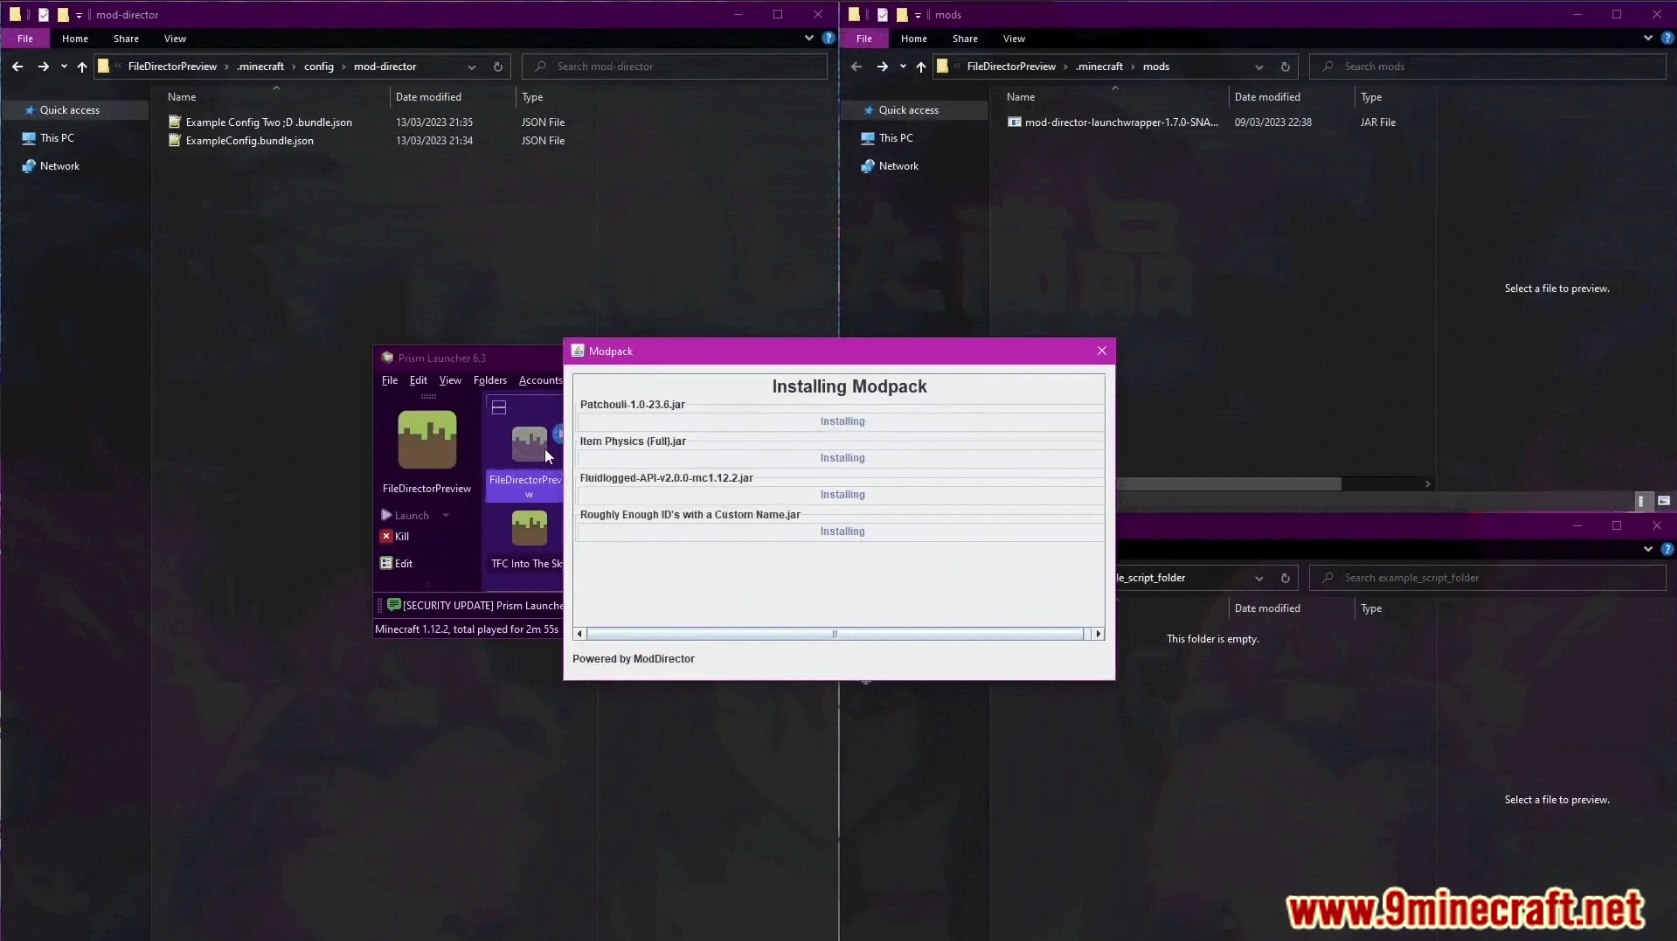1677x941 pixels.
Task: Open Home ribbon tab in mod-director window
Action: tap(75, 39)
